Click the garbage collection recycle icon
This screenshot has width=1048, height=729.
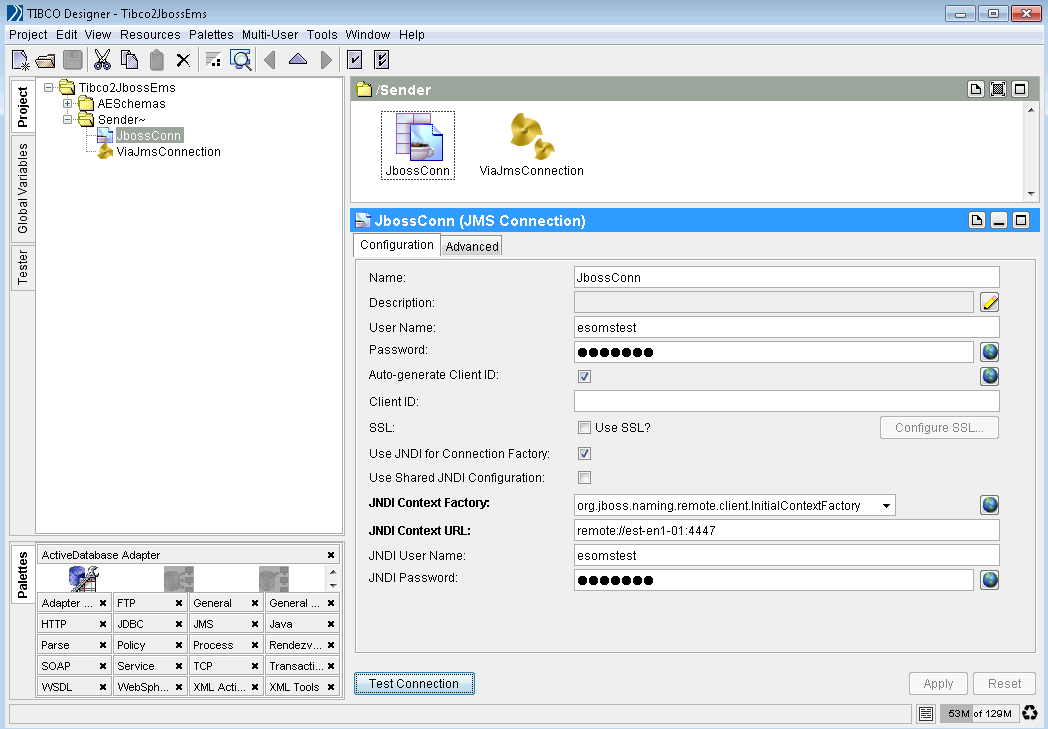pos(1030,713)
